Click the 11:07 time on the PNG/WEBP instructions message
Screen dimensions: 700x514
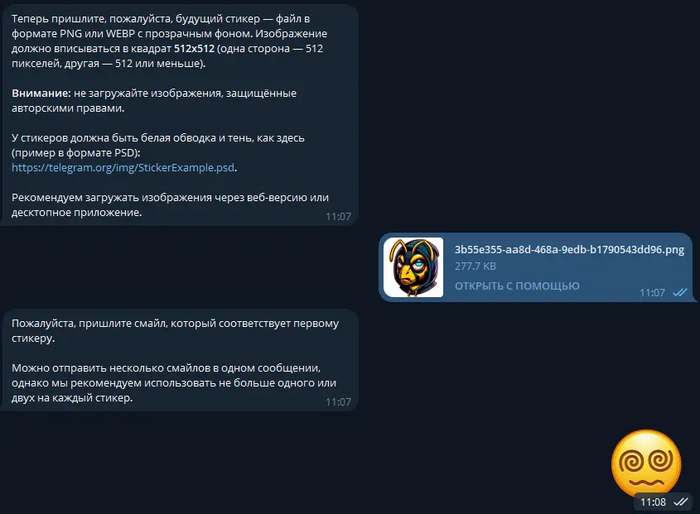tap(338, 217)
